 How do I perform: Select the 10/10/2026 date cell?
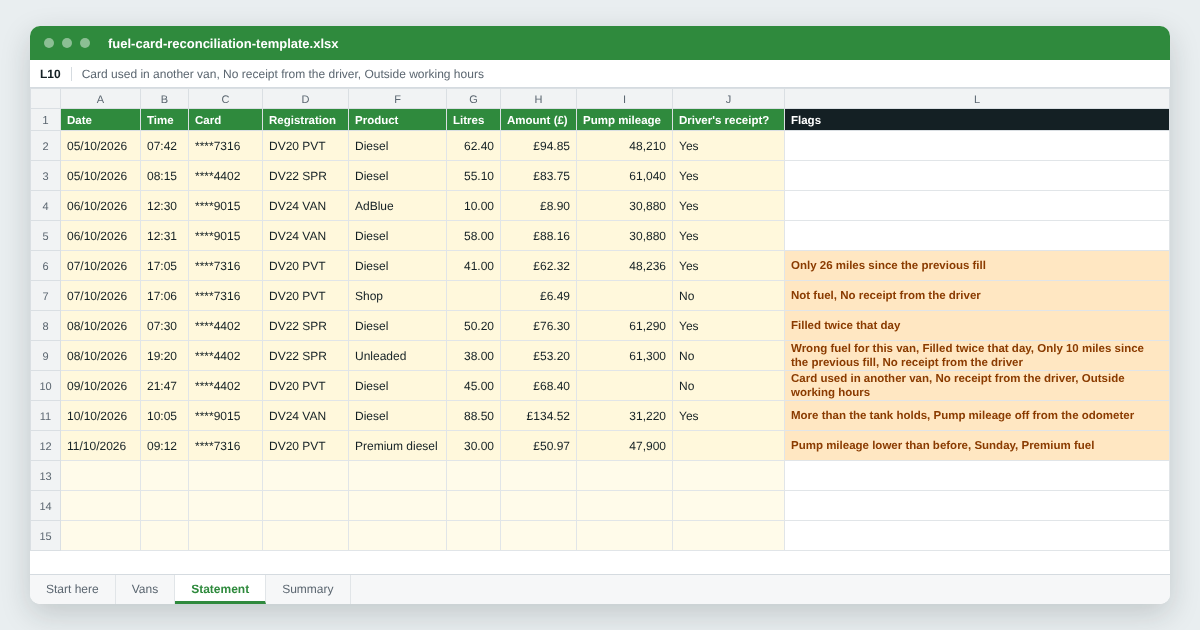(100, 416)
